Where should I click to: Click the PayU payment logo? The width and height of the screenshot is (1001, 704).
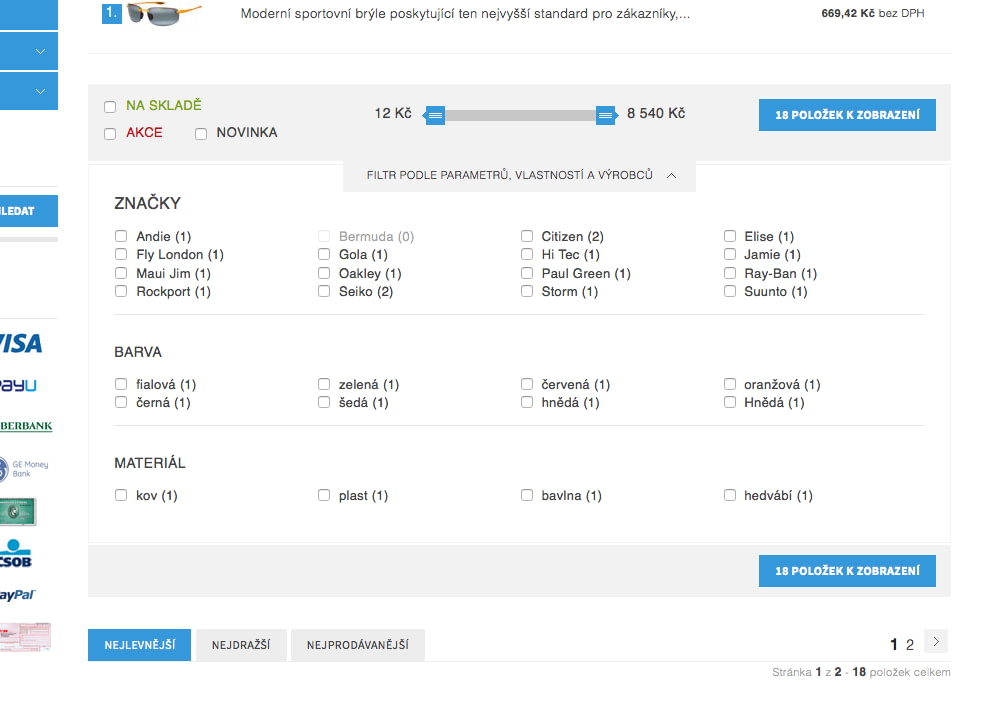pyautogui.click(x=19, y=386)
